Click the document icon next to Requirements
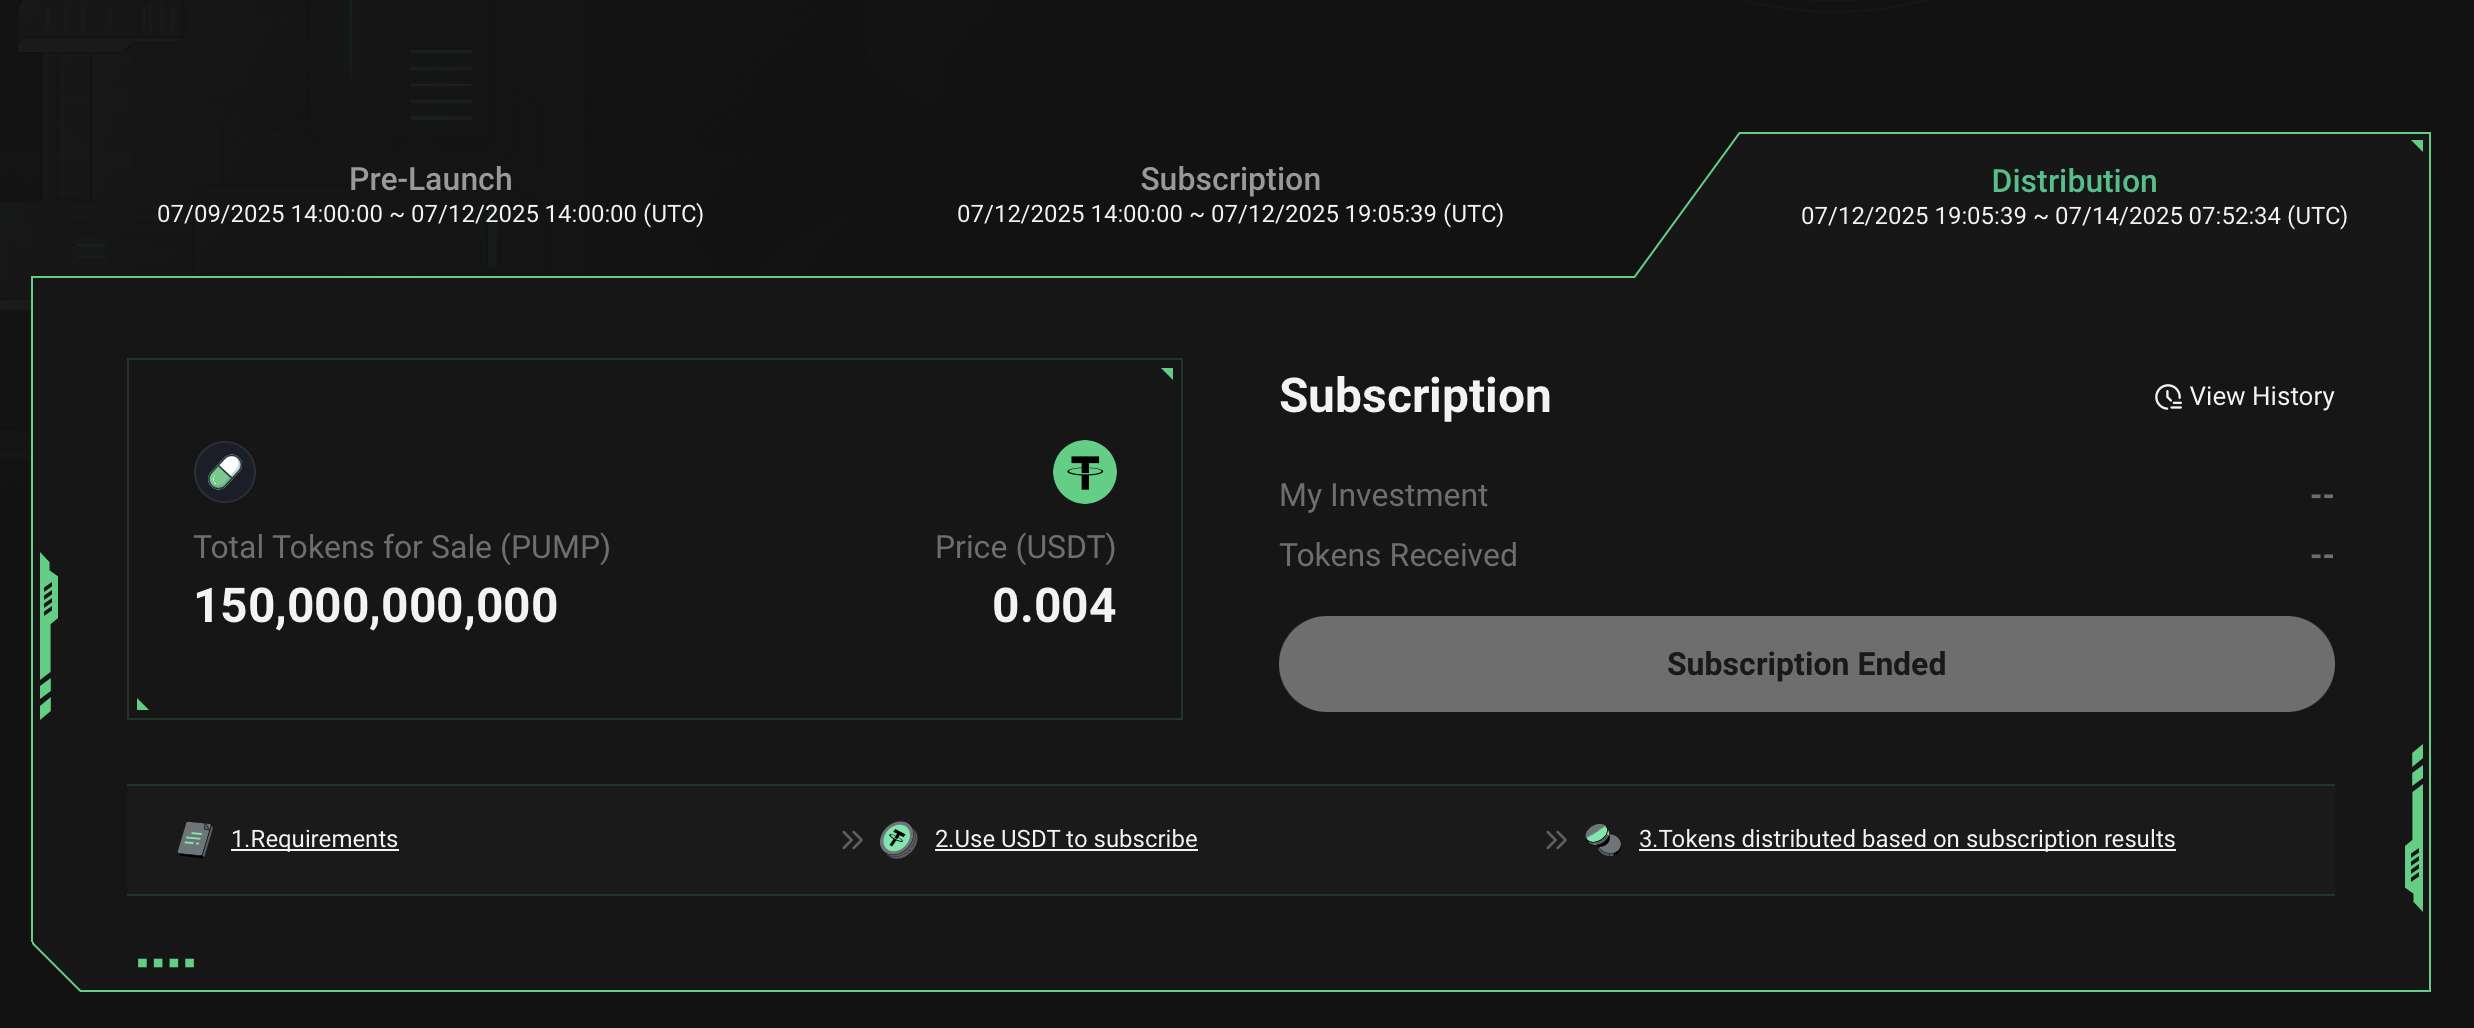The height and width of the screenshot is (1028, 2474). click(195, 839)
